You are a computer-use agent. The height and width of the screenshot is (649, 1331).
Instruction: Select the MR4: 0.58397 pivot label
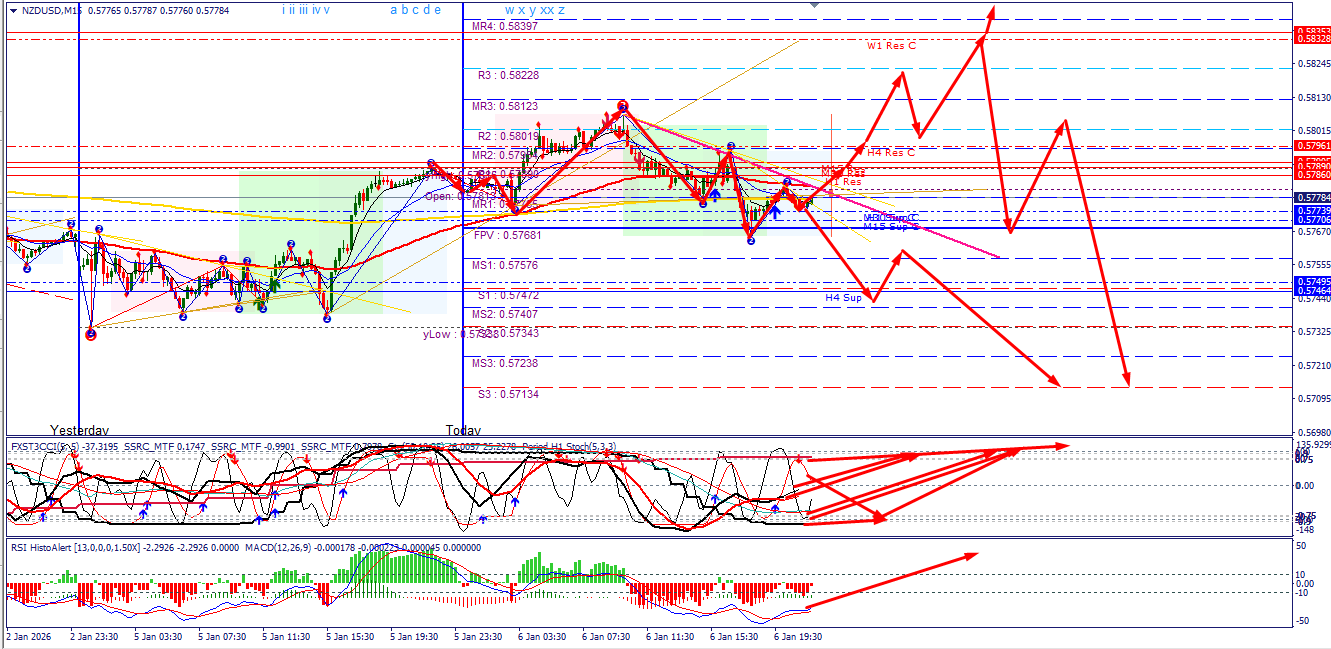point(506,27)
